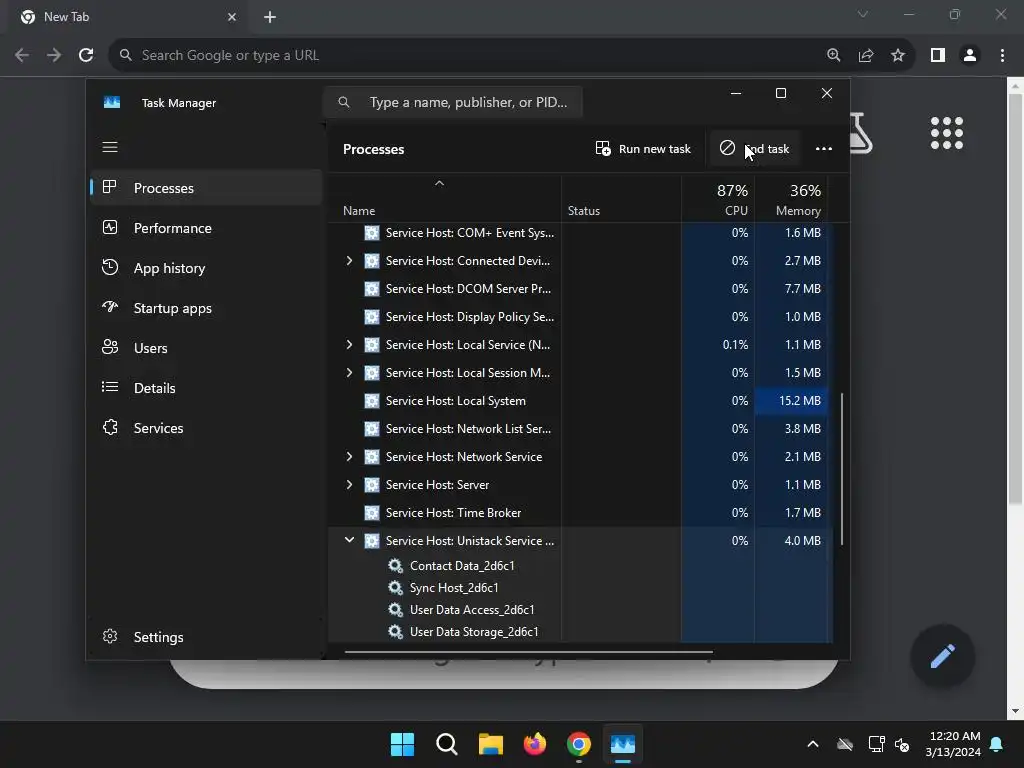Switch to the Users page
1024x768 pixels.
(206, 348)
